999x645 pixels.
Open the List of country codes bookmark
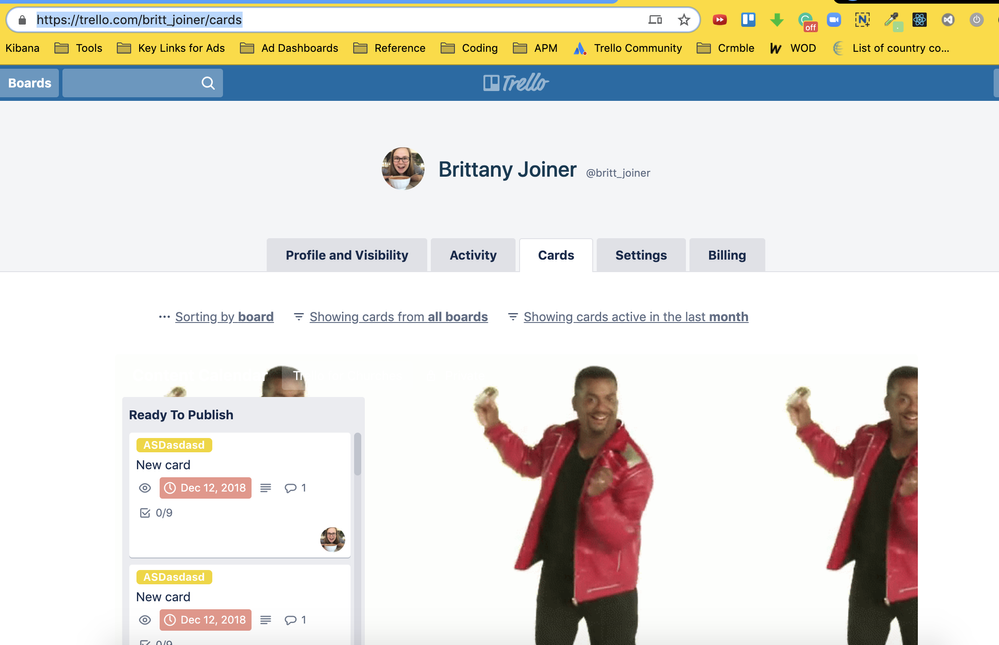tap(891, 48)
